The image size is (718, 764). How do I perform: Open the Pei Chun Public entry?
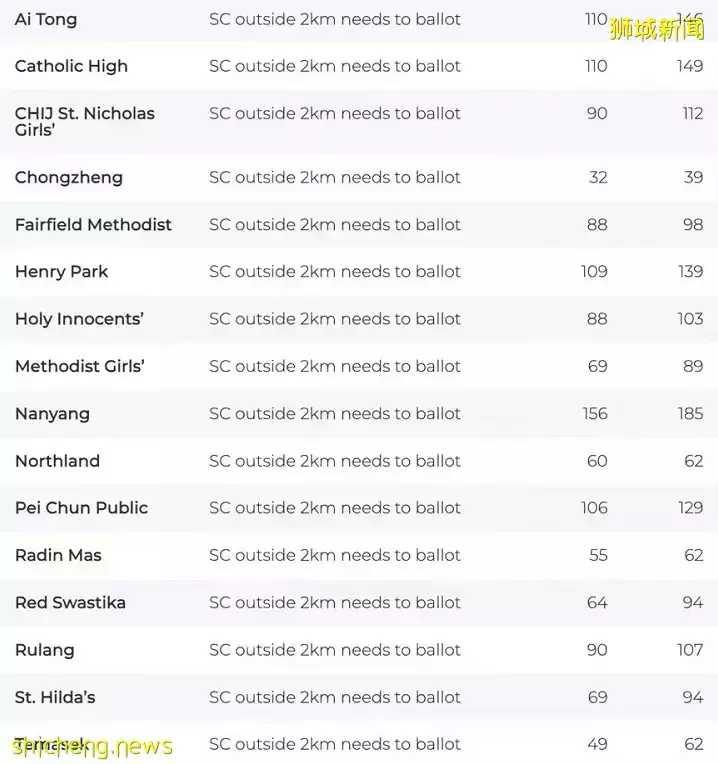[x=81, y=508]
